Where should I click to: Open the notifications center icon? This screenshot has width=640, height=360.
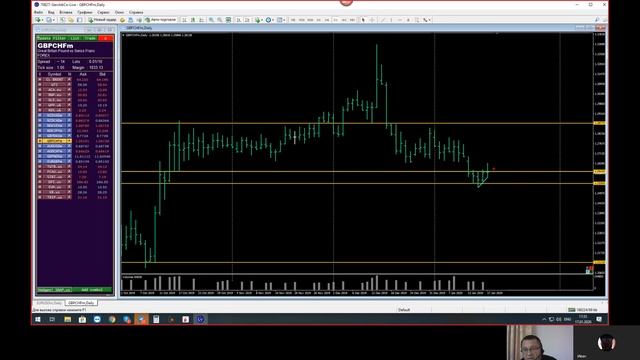coord(599,319)
